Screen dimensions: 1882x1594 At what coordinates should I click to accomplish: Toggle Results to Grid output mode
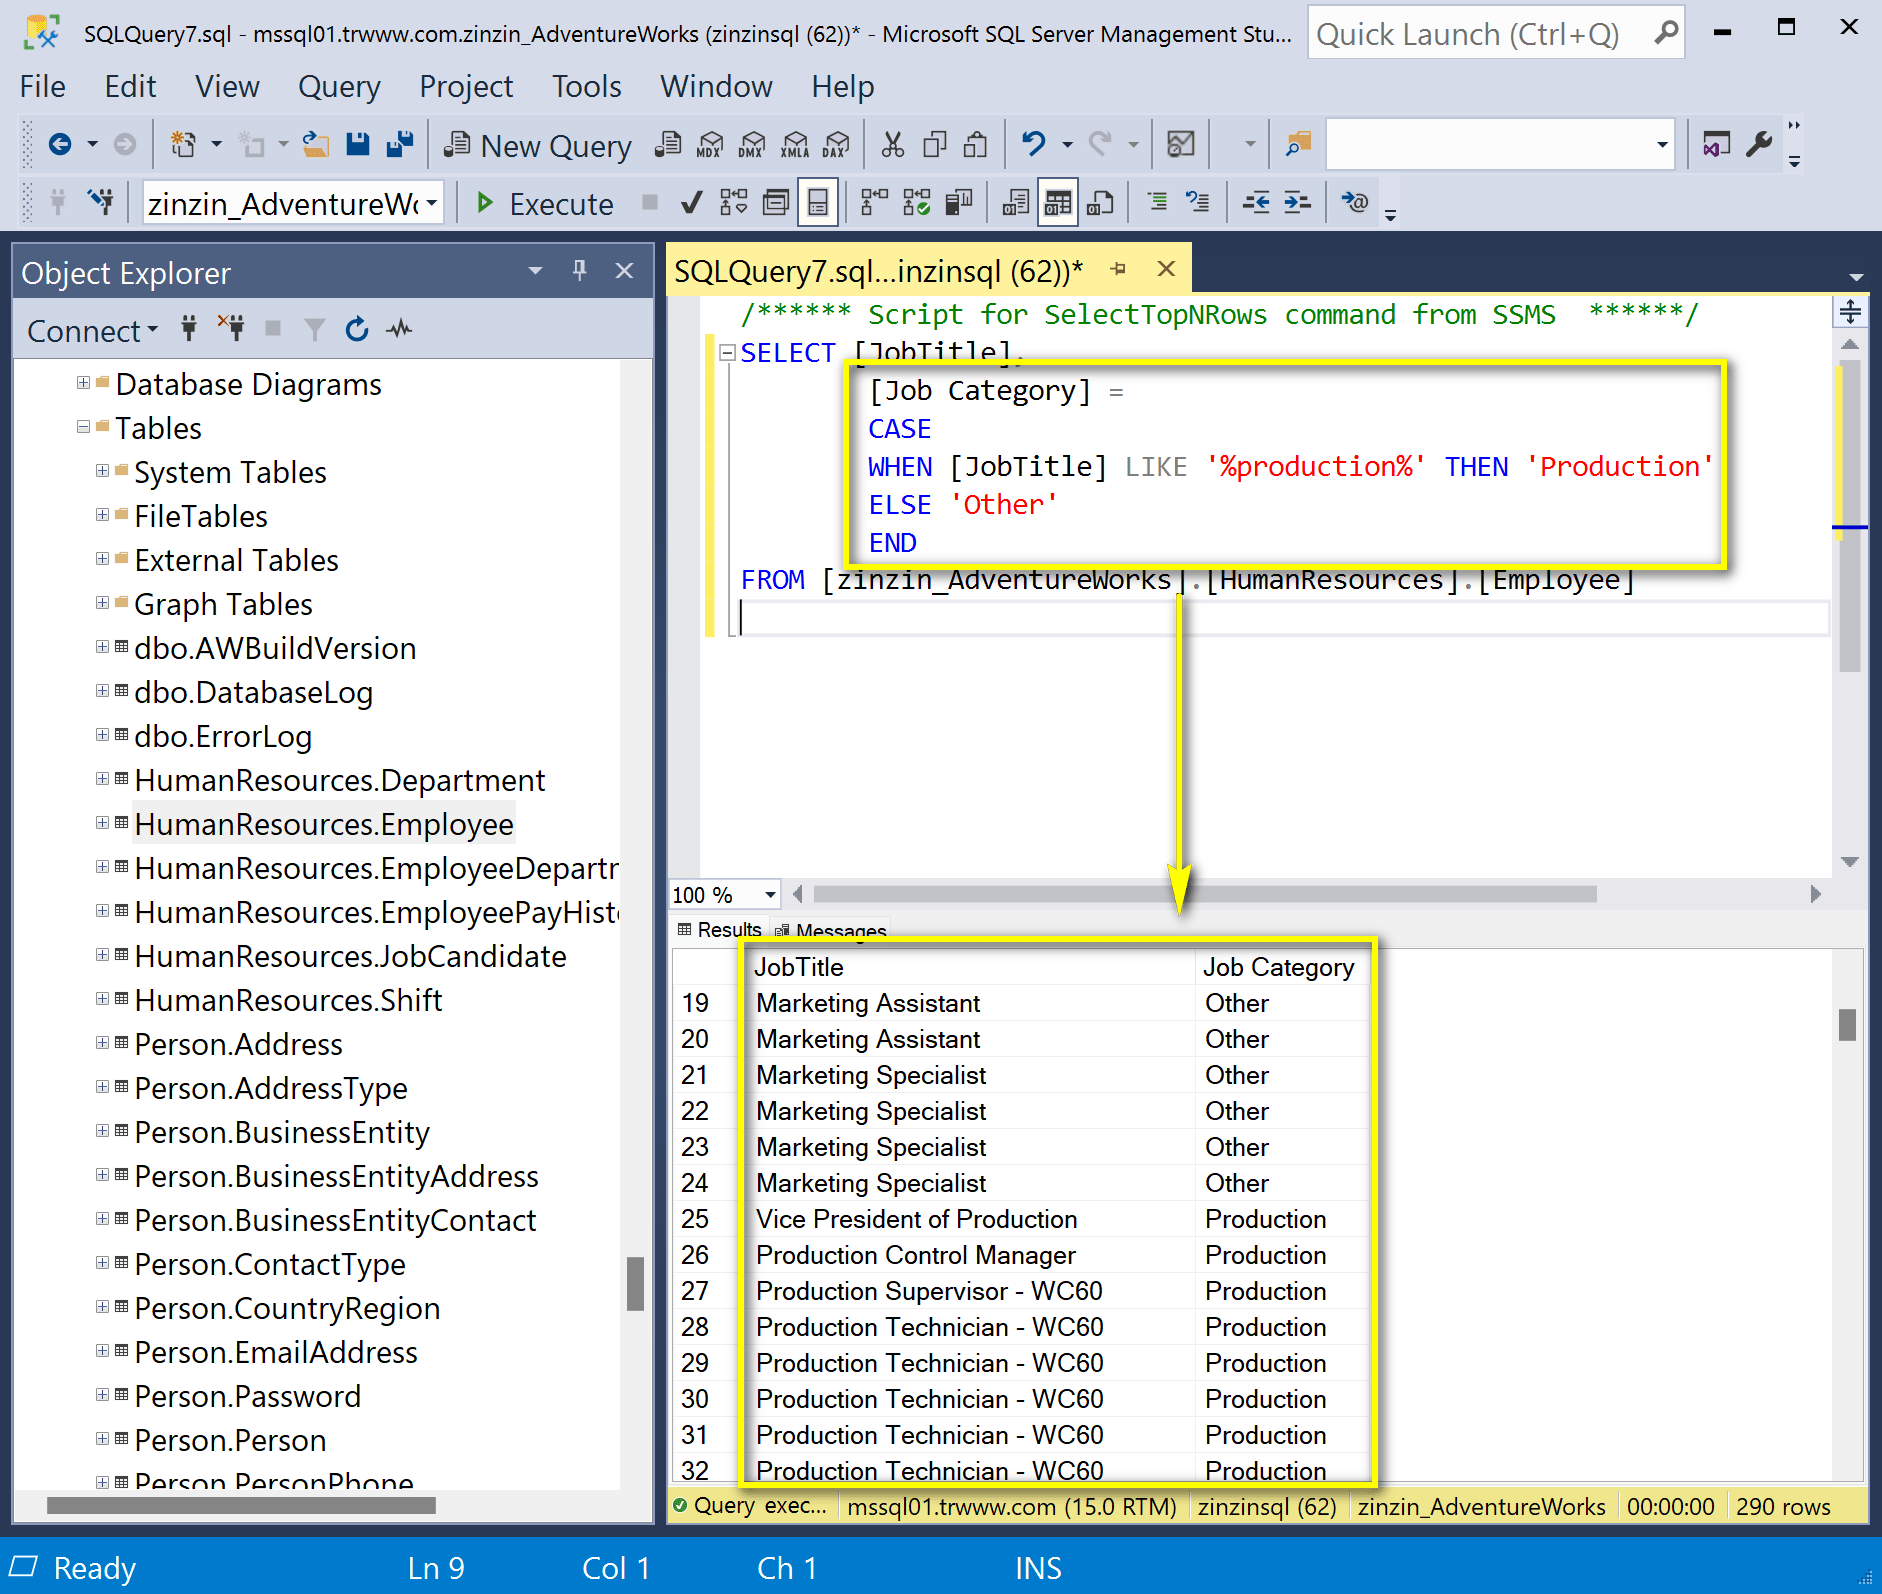tap(1058, 203)
